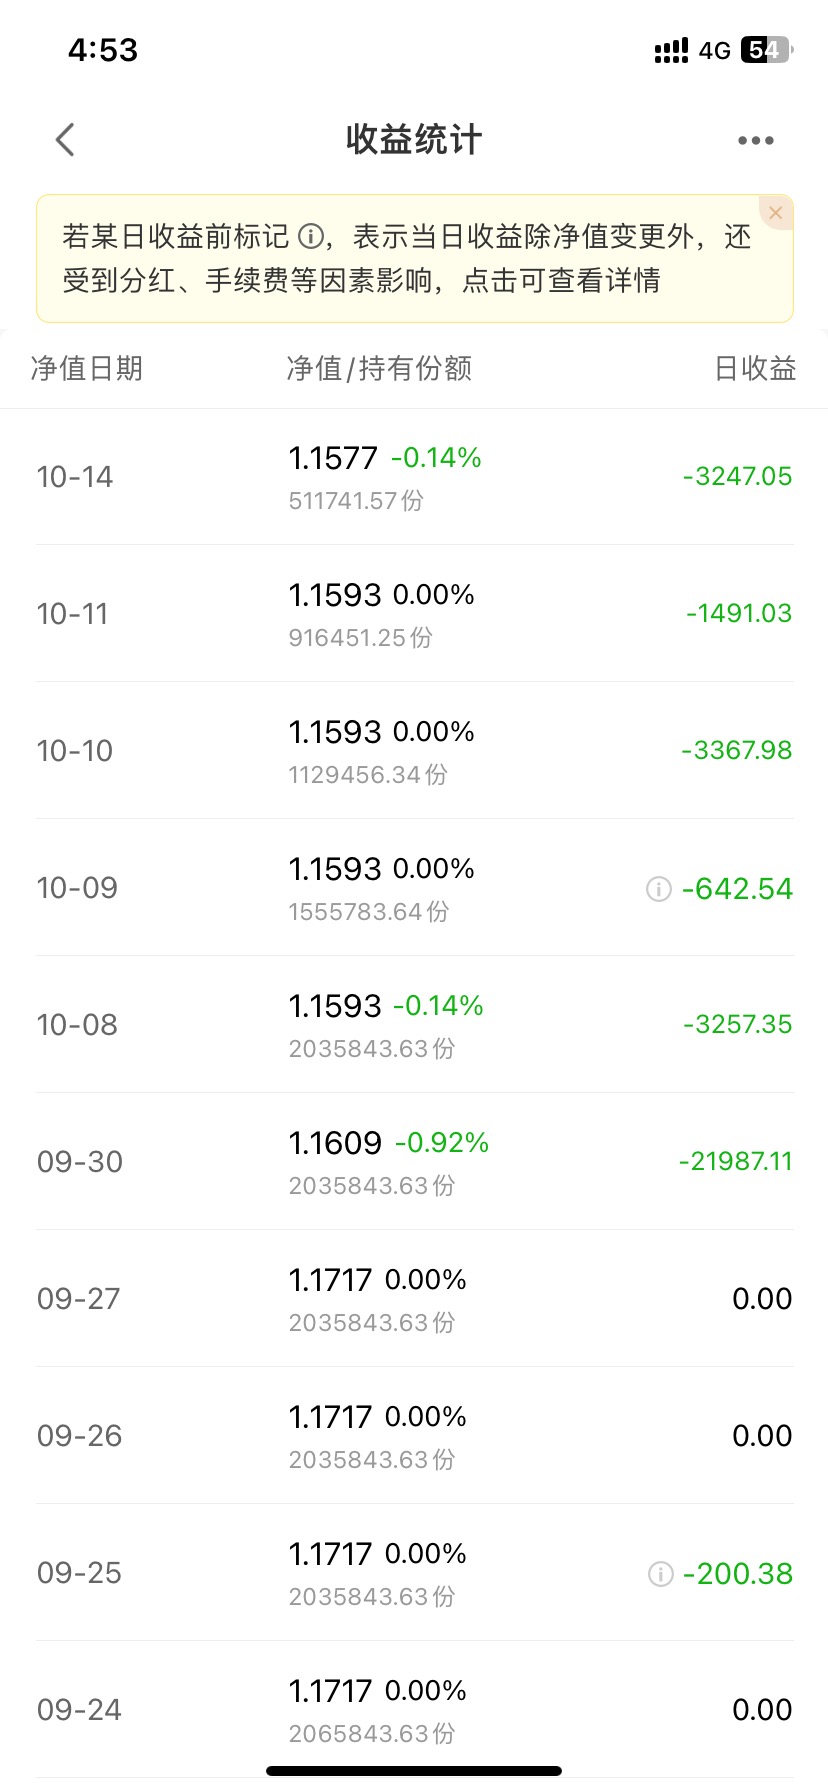Tap the info icon beside -642.54

click(x=659, y=888)
